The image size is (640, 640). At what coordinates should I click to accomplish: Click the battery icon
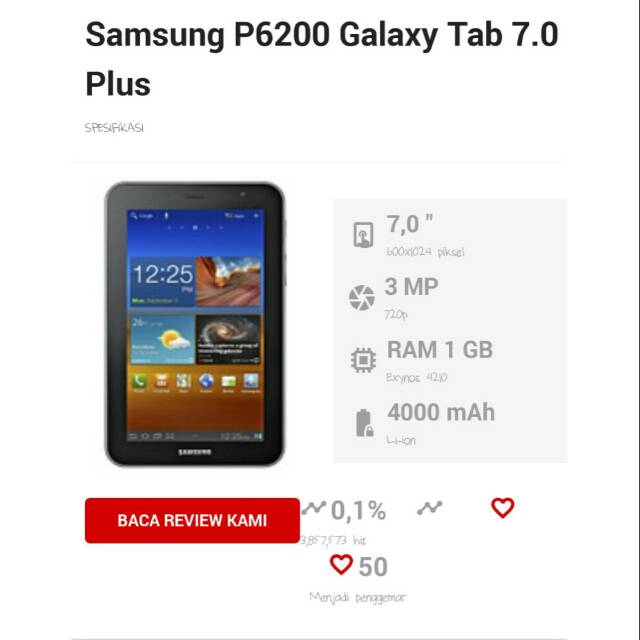point(364,422)
